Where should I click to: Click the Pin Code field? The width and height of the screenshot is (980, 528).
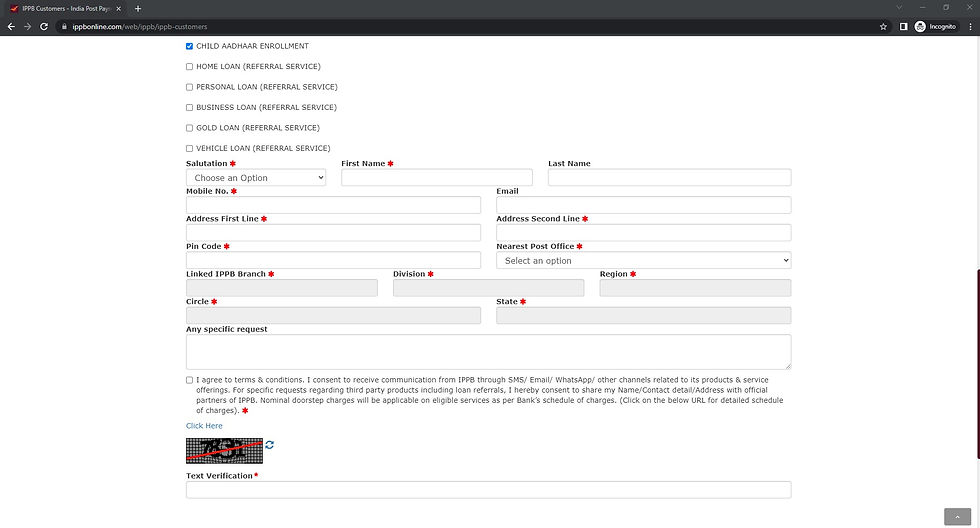click(333, 260)
